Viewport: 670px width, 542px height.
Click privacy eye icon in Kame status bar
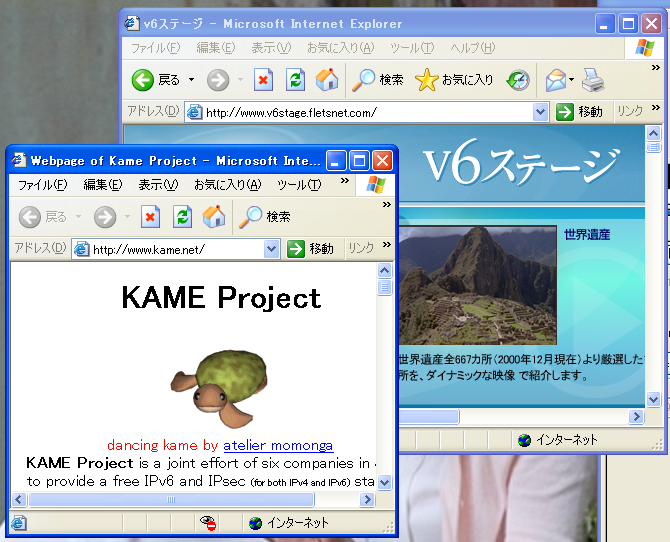[209, 523]
